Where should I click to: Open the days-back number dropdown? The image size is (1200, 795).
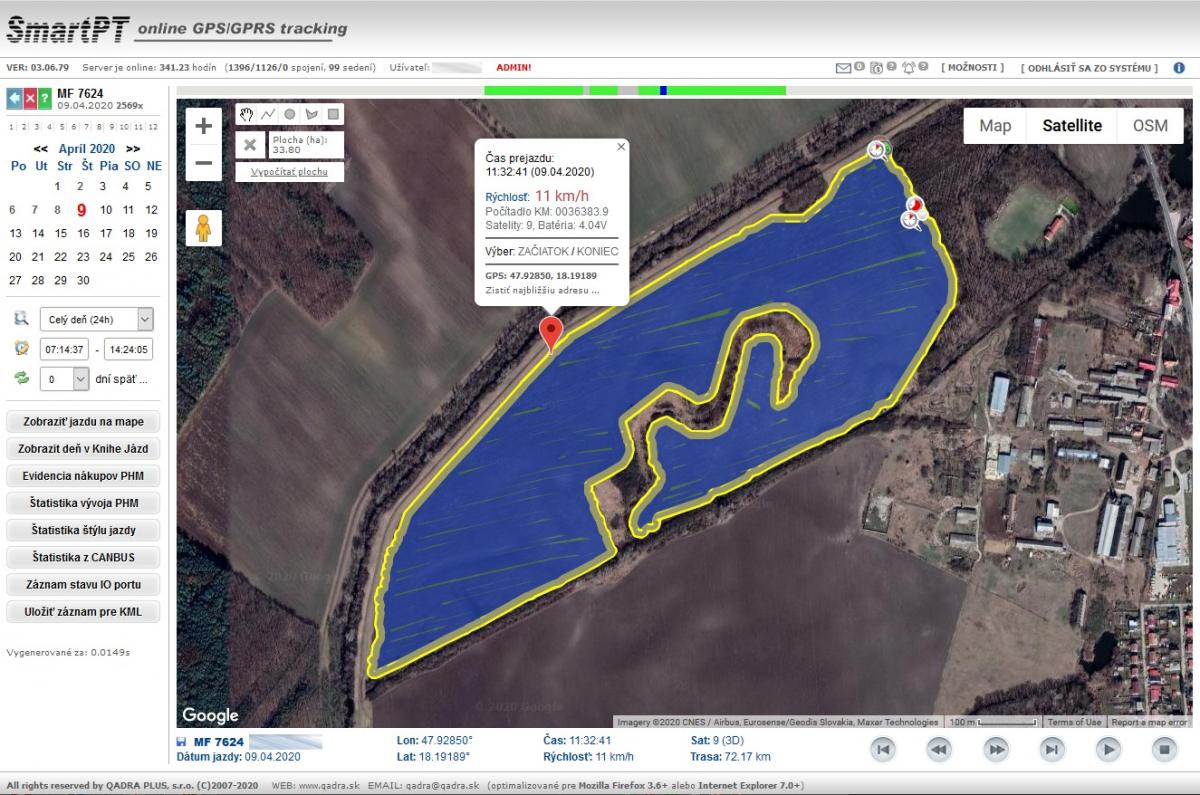click(64, 379)
